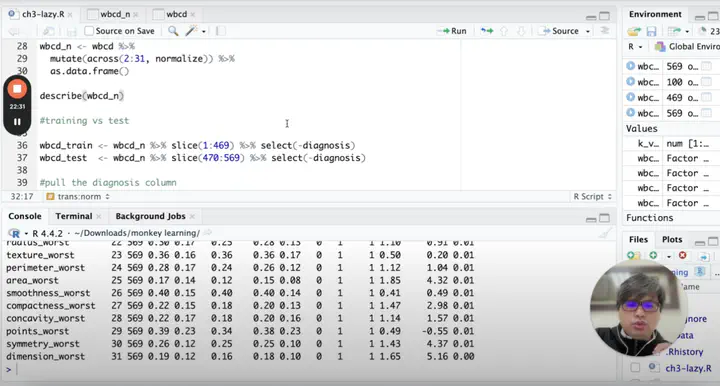Close the Background Jobs tab
Image resolution: width=720 pixels, height=386 pixels.
tap(192, 217)
